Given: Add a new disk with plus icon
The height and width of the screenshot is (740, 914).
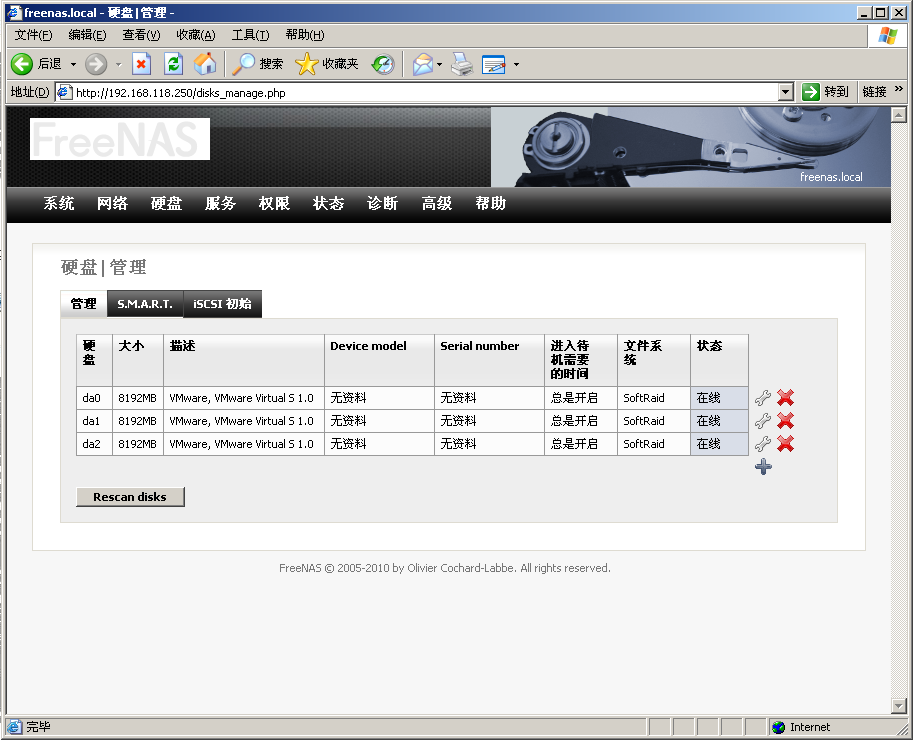Looking at the screenshot, I should (x=763, y=467).
